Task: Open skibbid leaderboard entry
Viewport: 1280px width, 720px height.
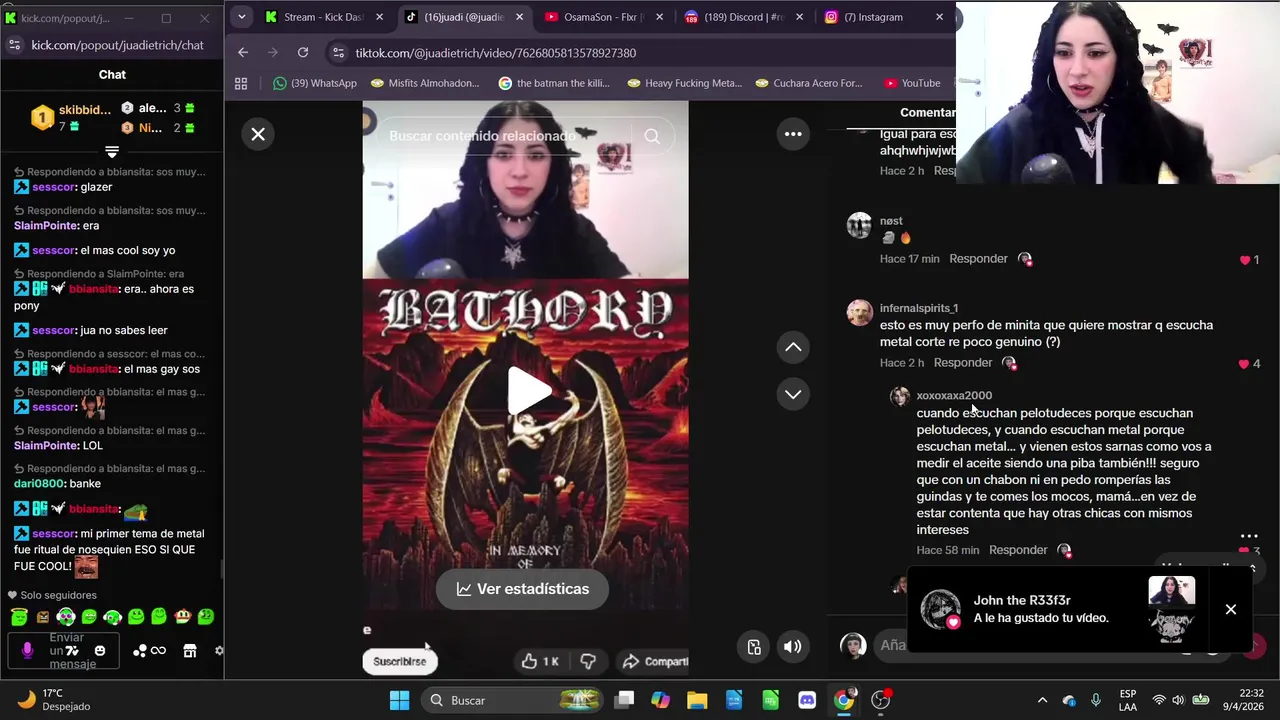Action: point(69,117)
